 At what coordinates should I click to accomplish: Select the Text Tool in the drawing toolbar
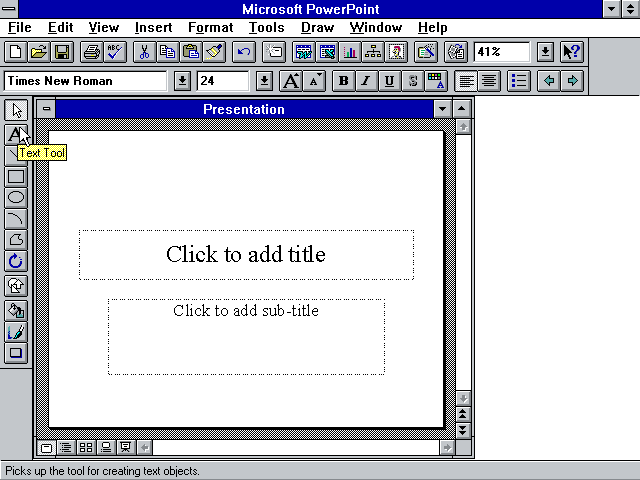(x=16, y=134)
